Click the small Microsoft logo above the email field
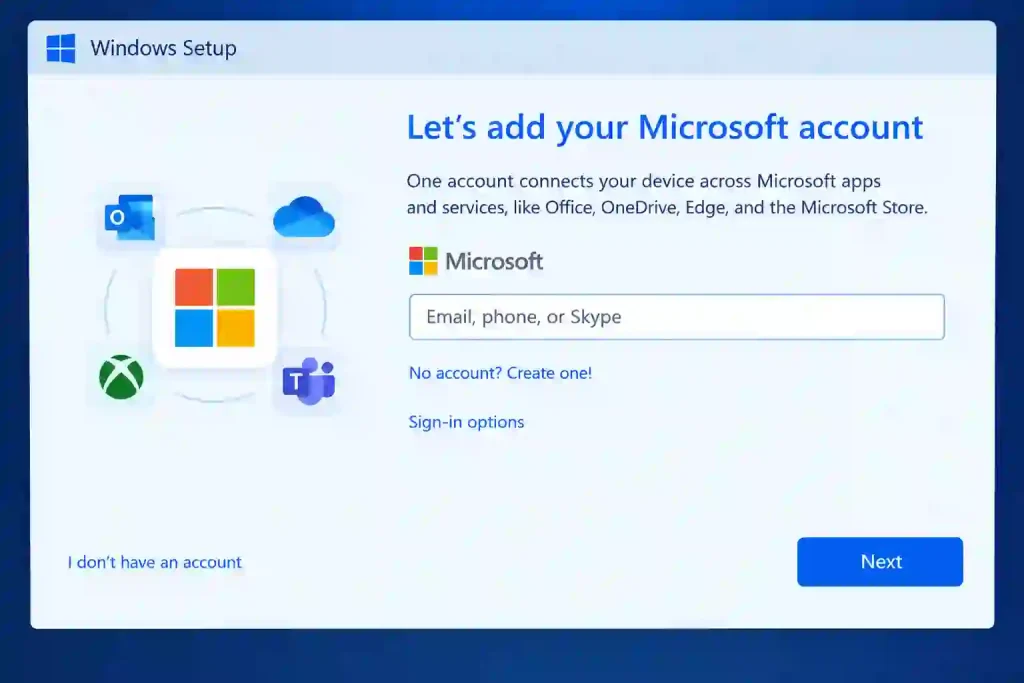 (x=423, y=261)
